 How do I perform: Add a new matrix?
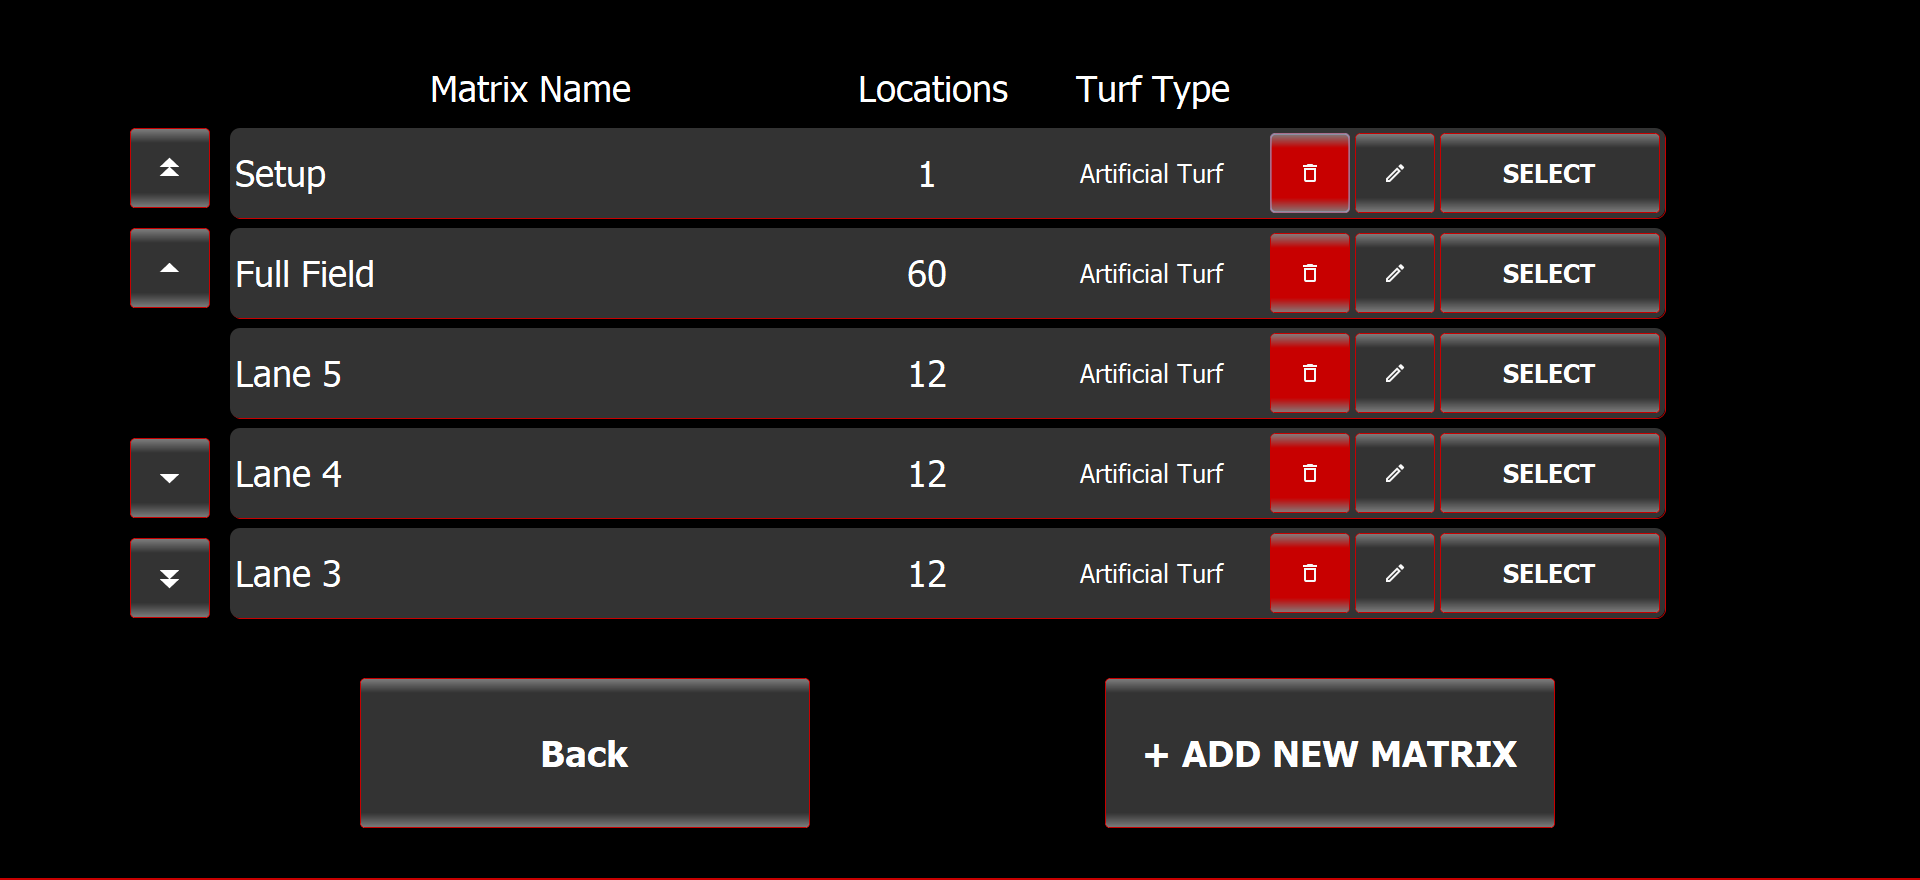[1329, 753]
